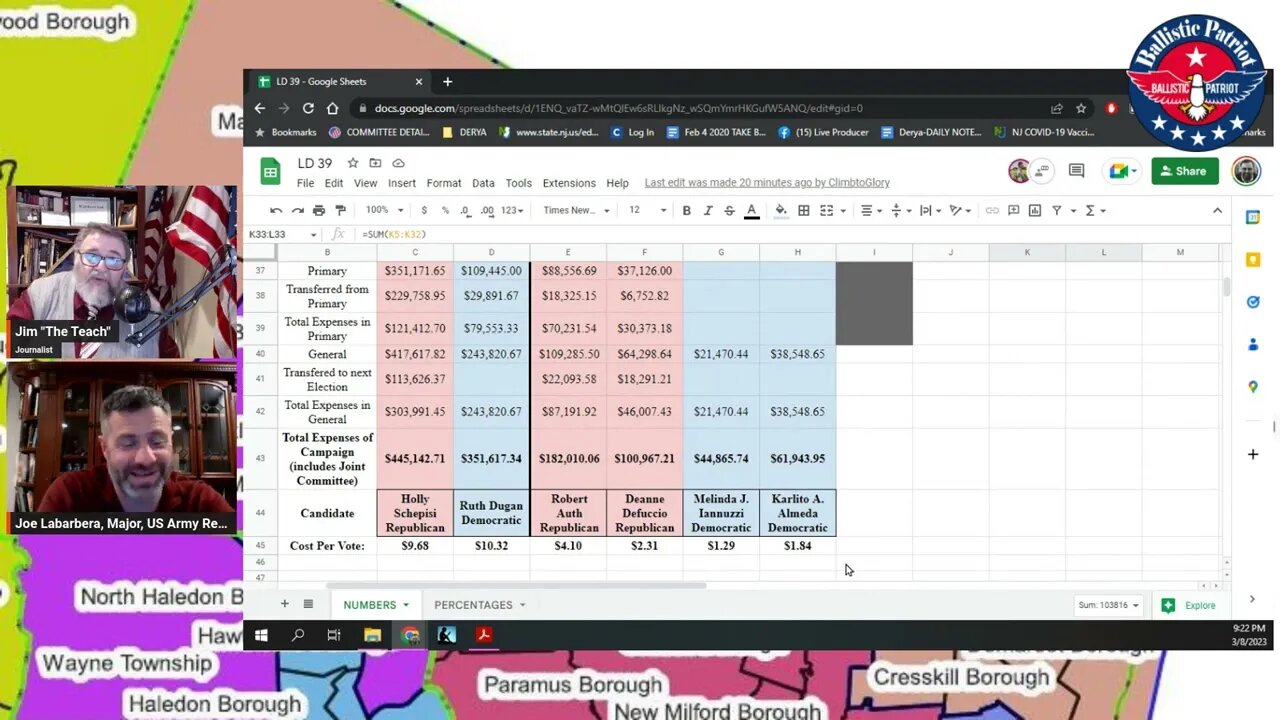Click the increase decimal places icon
The image size is (1280, 720).
[487, 210]
